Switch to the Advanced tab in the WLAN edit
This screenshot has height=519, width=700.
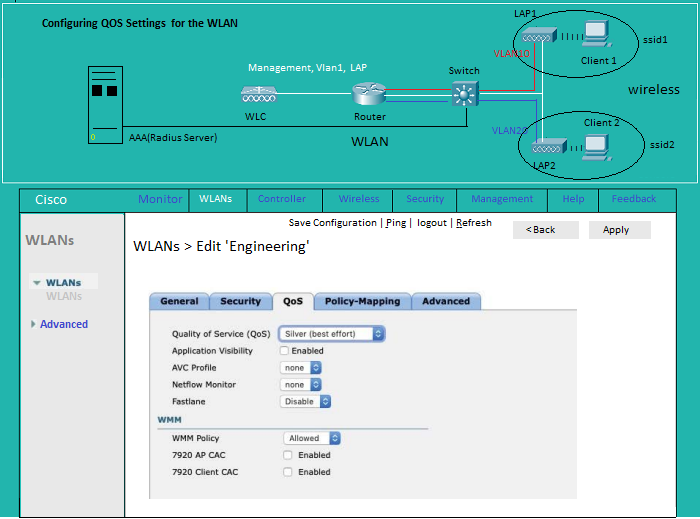[x=446, y=301]
